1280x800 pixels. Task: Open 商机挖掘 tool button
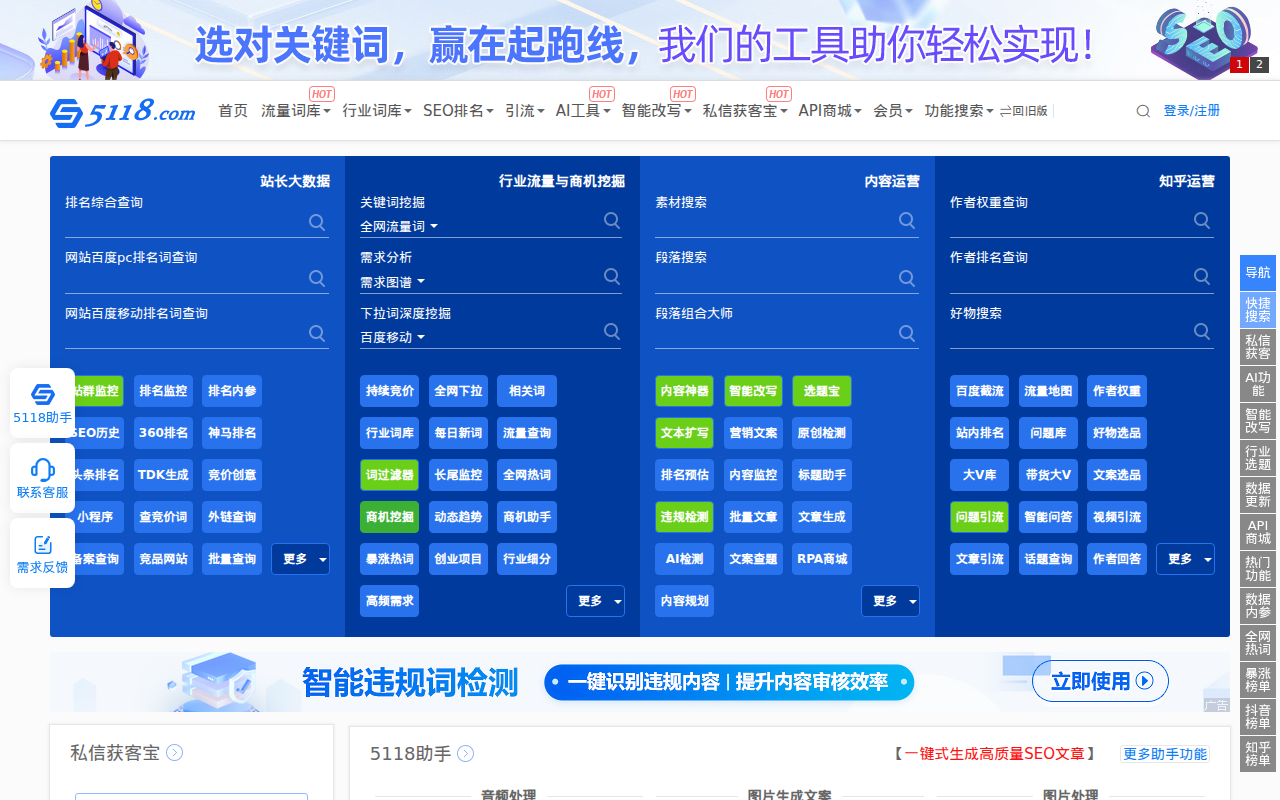tap(389, 517)
